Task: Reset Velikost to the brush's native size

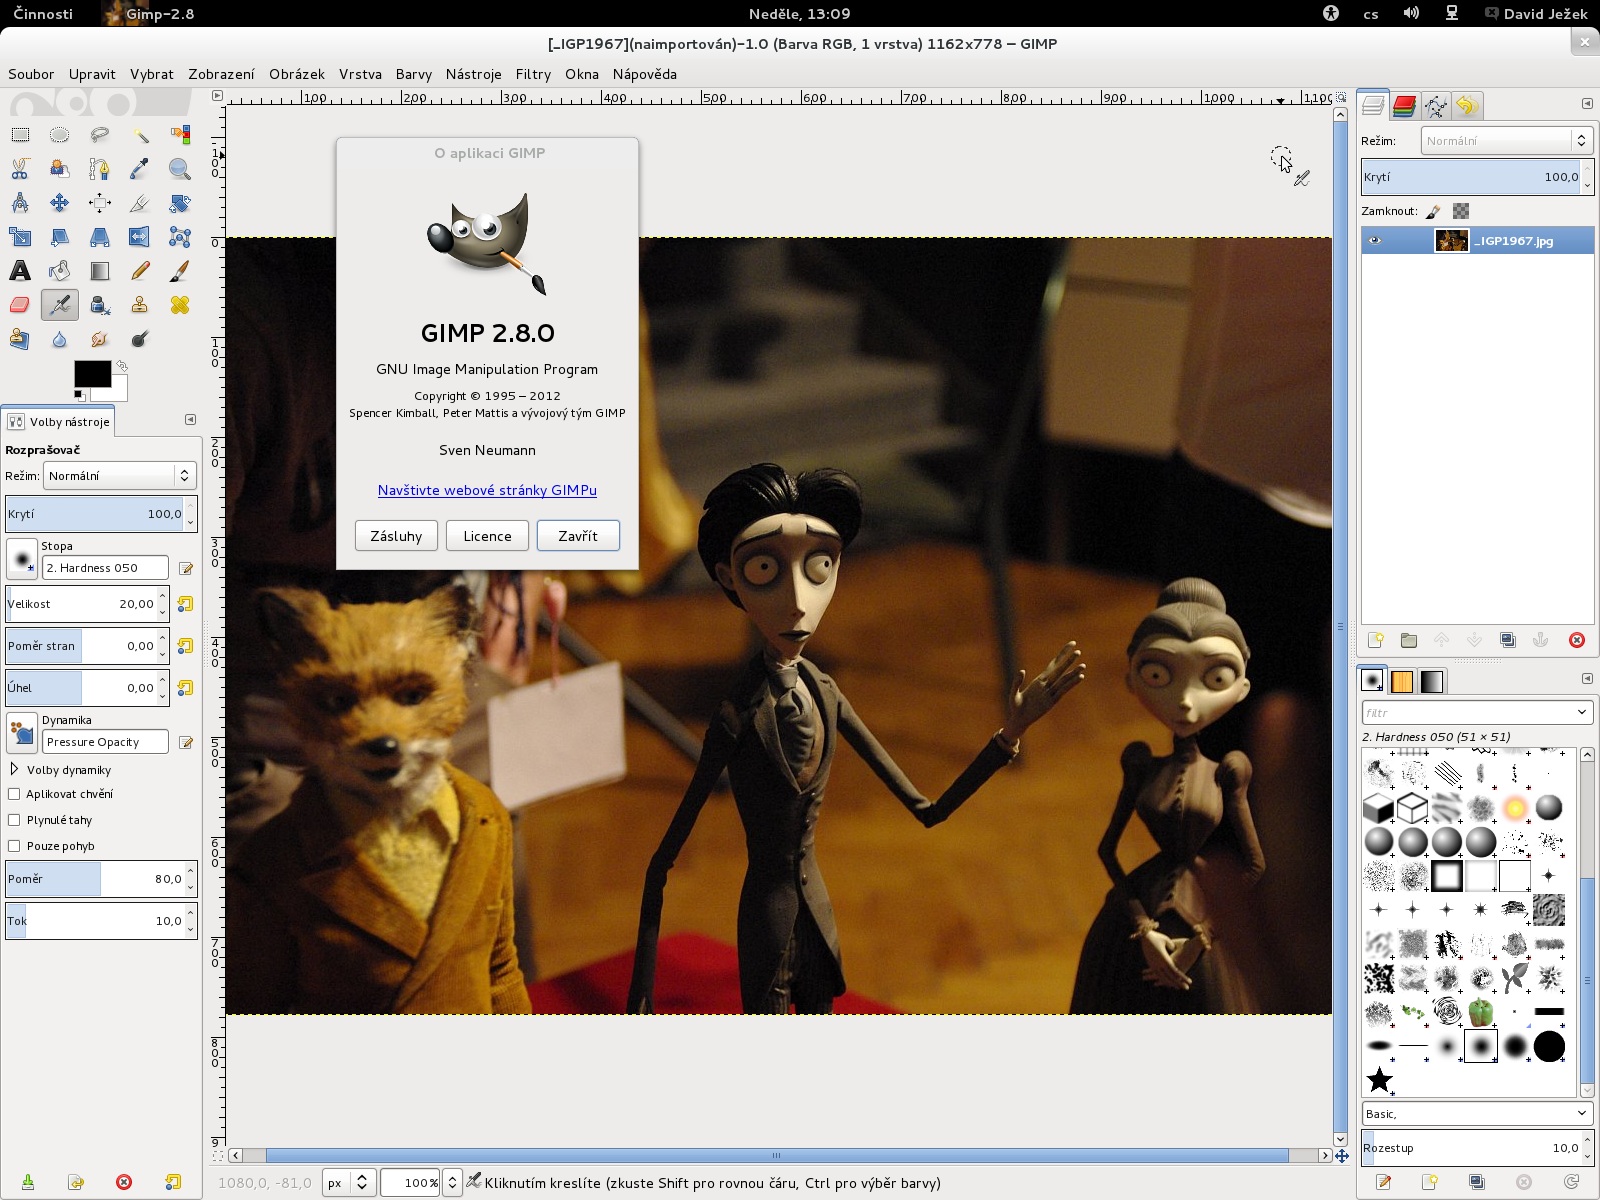Action: coord(185,604)
